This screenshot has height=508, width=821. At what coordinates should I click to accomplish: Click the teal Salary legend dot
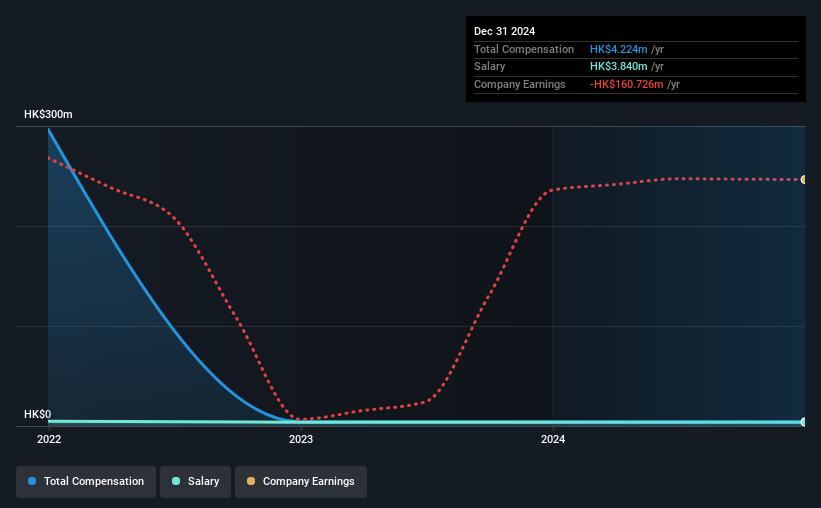[176, 481]
